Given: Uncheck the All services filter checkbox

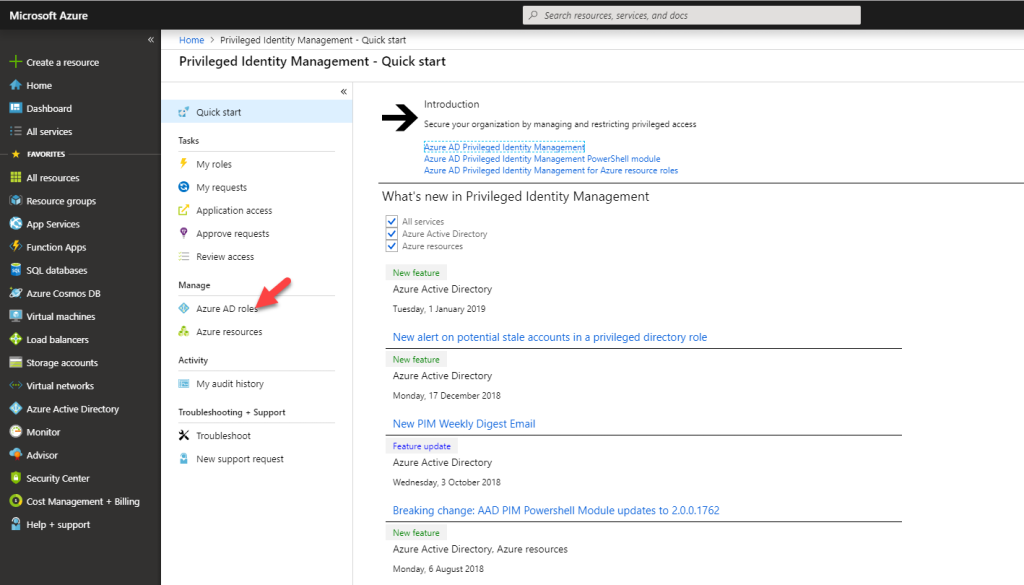Looking at the screenshot, I should (x=392, y=221).
